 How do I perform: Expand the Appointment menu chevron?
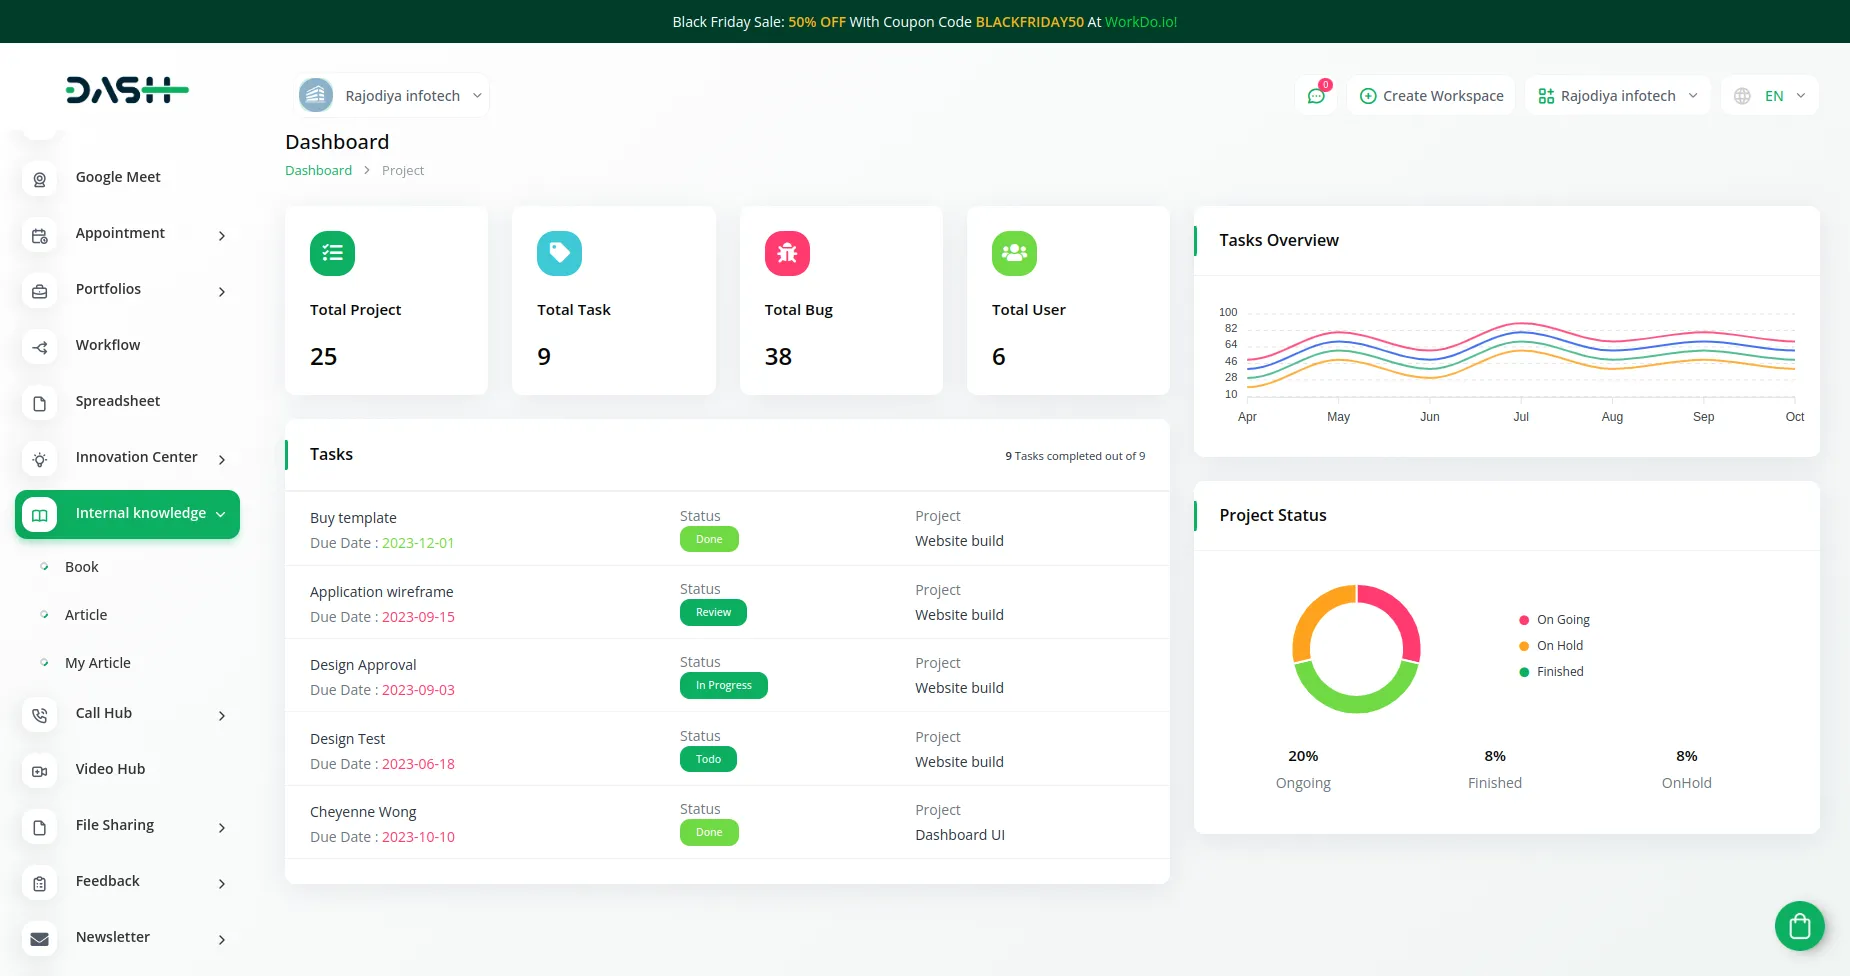pyautogui.click(x=222, y=236)
